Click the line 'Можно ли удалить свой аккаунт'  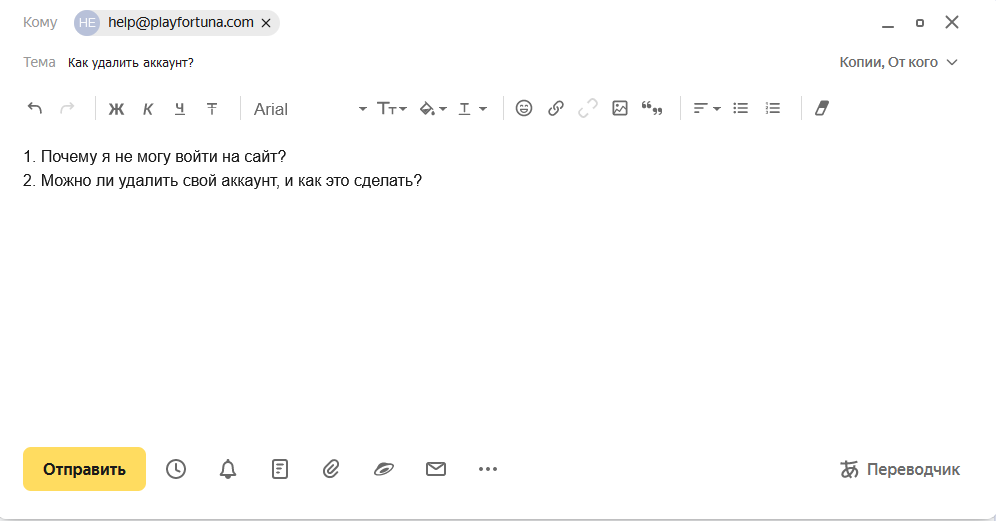222,180
